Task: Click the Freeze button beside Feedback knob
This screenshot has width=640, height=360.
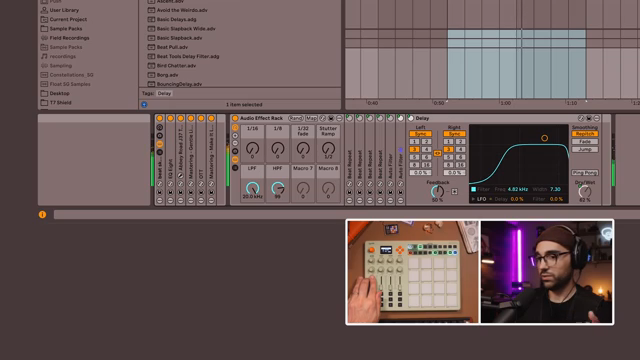Action: (x=454, y=191)
